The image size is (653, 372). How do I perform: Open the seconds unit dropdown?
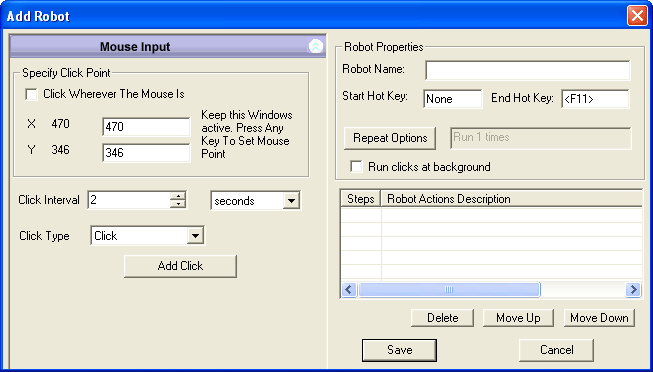[x=291, y=201]
